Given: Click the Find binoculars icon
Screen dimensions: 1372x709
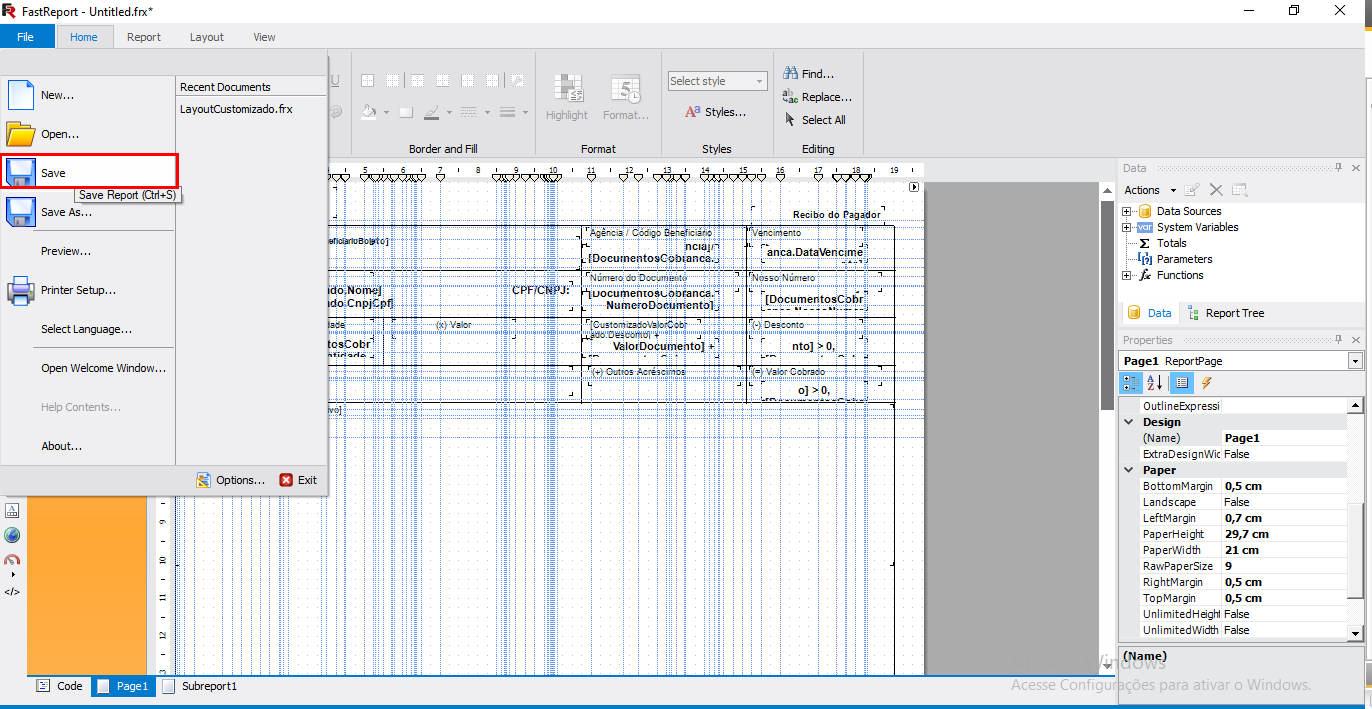Looking at the screenshot, I should coord(790,73).
